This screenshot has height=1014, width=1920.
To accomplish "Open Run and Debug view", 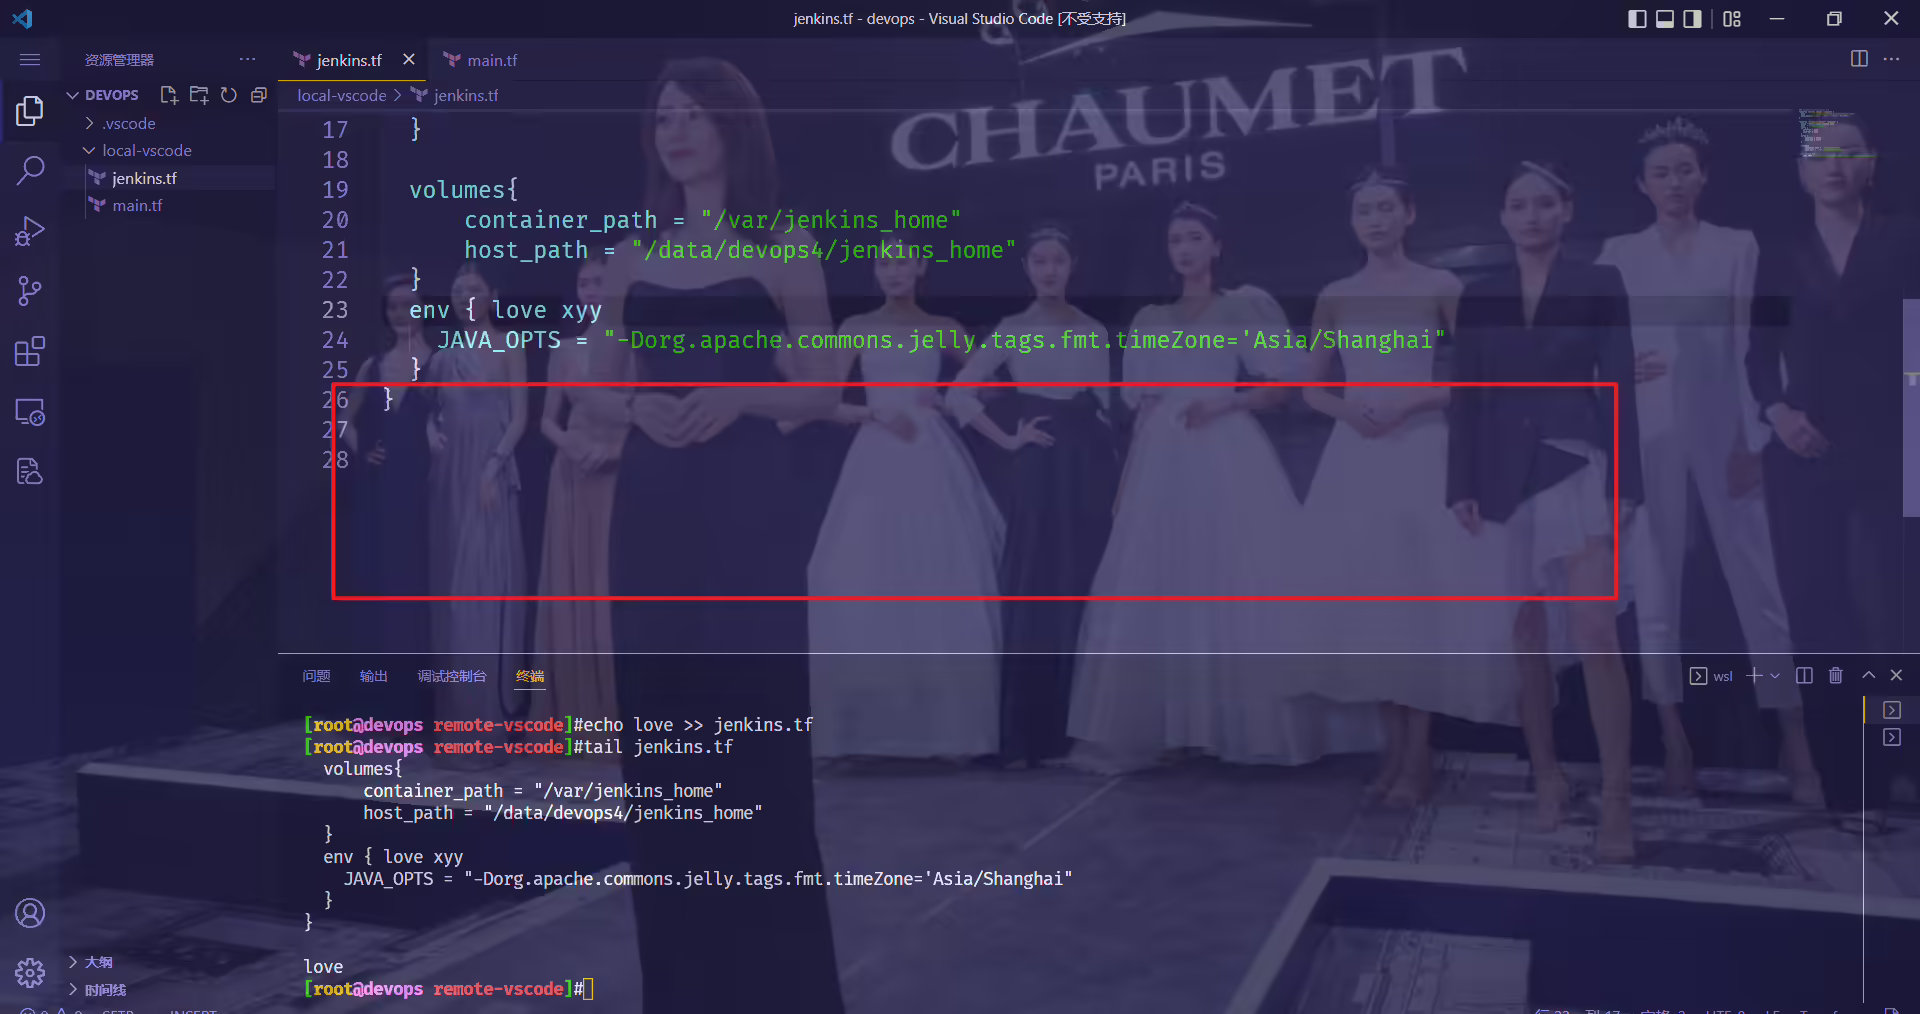I will [30, 231].
